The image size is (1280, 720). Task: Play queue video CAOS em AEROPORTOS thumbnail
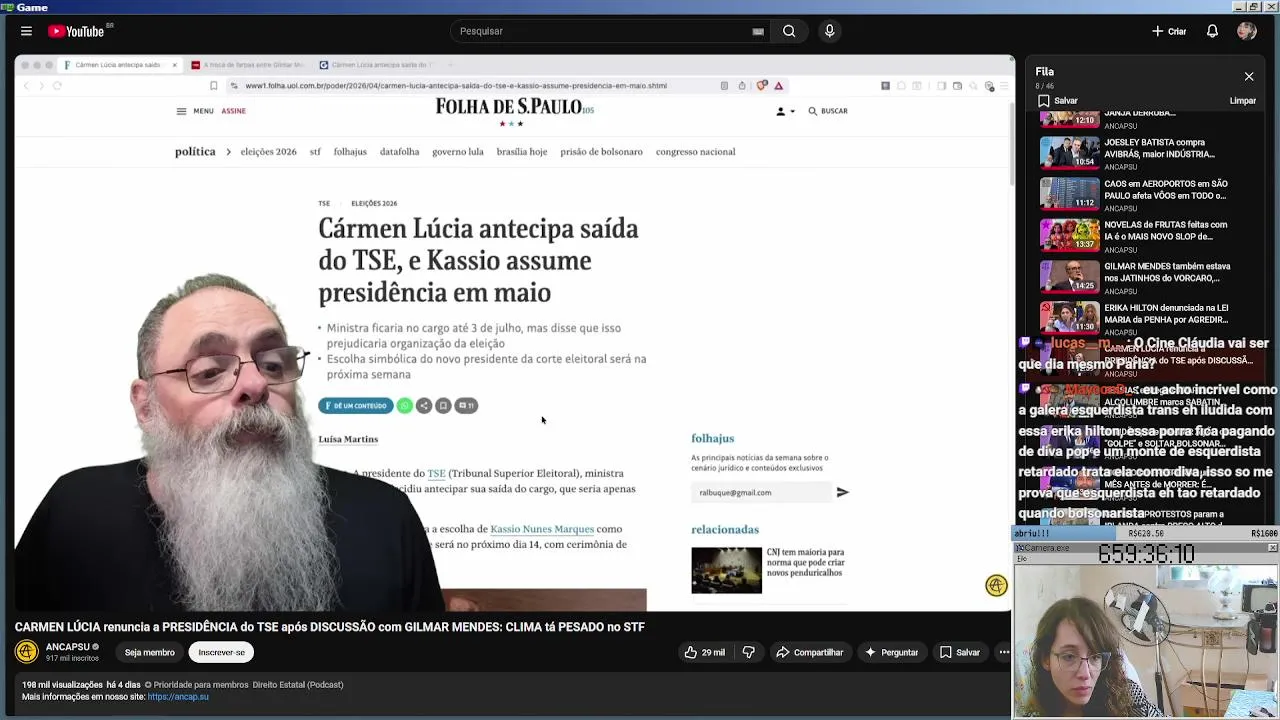click(1070, 193)
